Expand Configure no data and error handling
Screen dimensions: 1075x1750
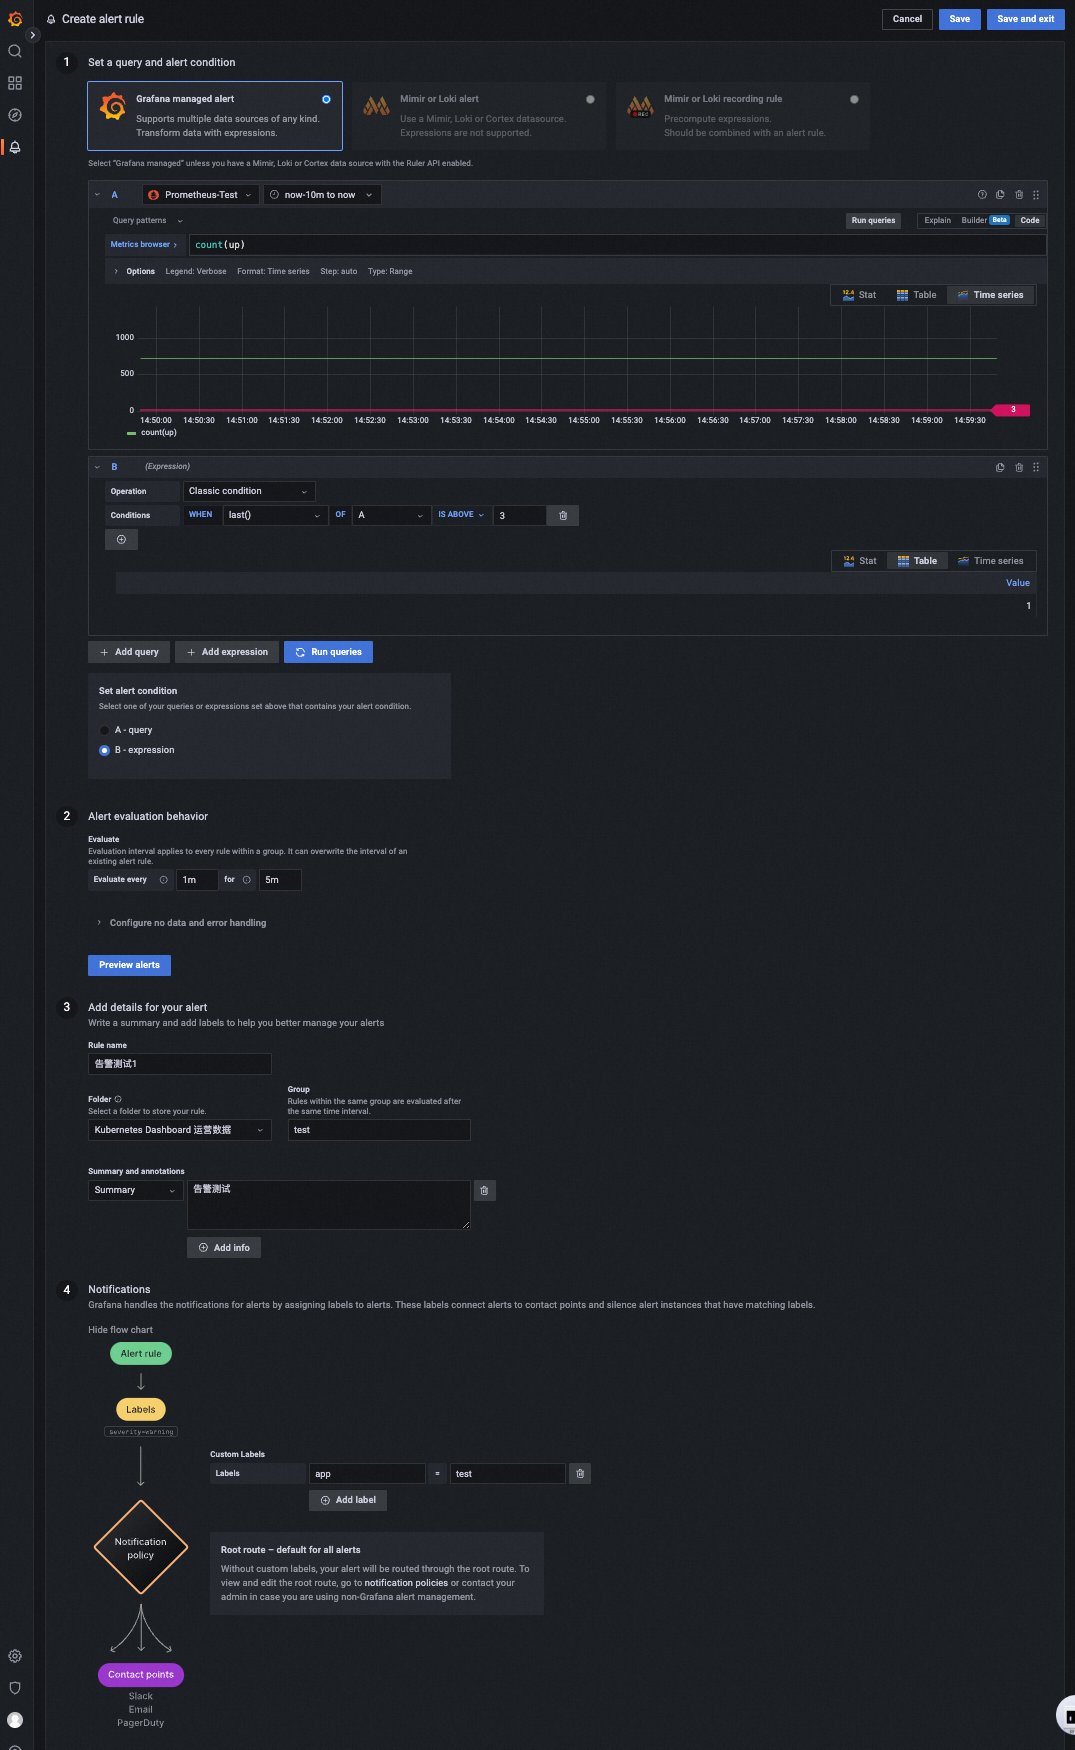pos(182,924)
